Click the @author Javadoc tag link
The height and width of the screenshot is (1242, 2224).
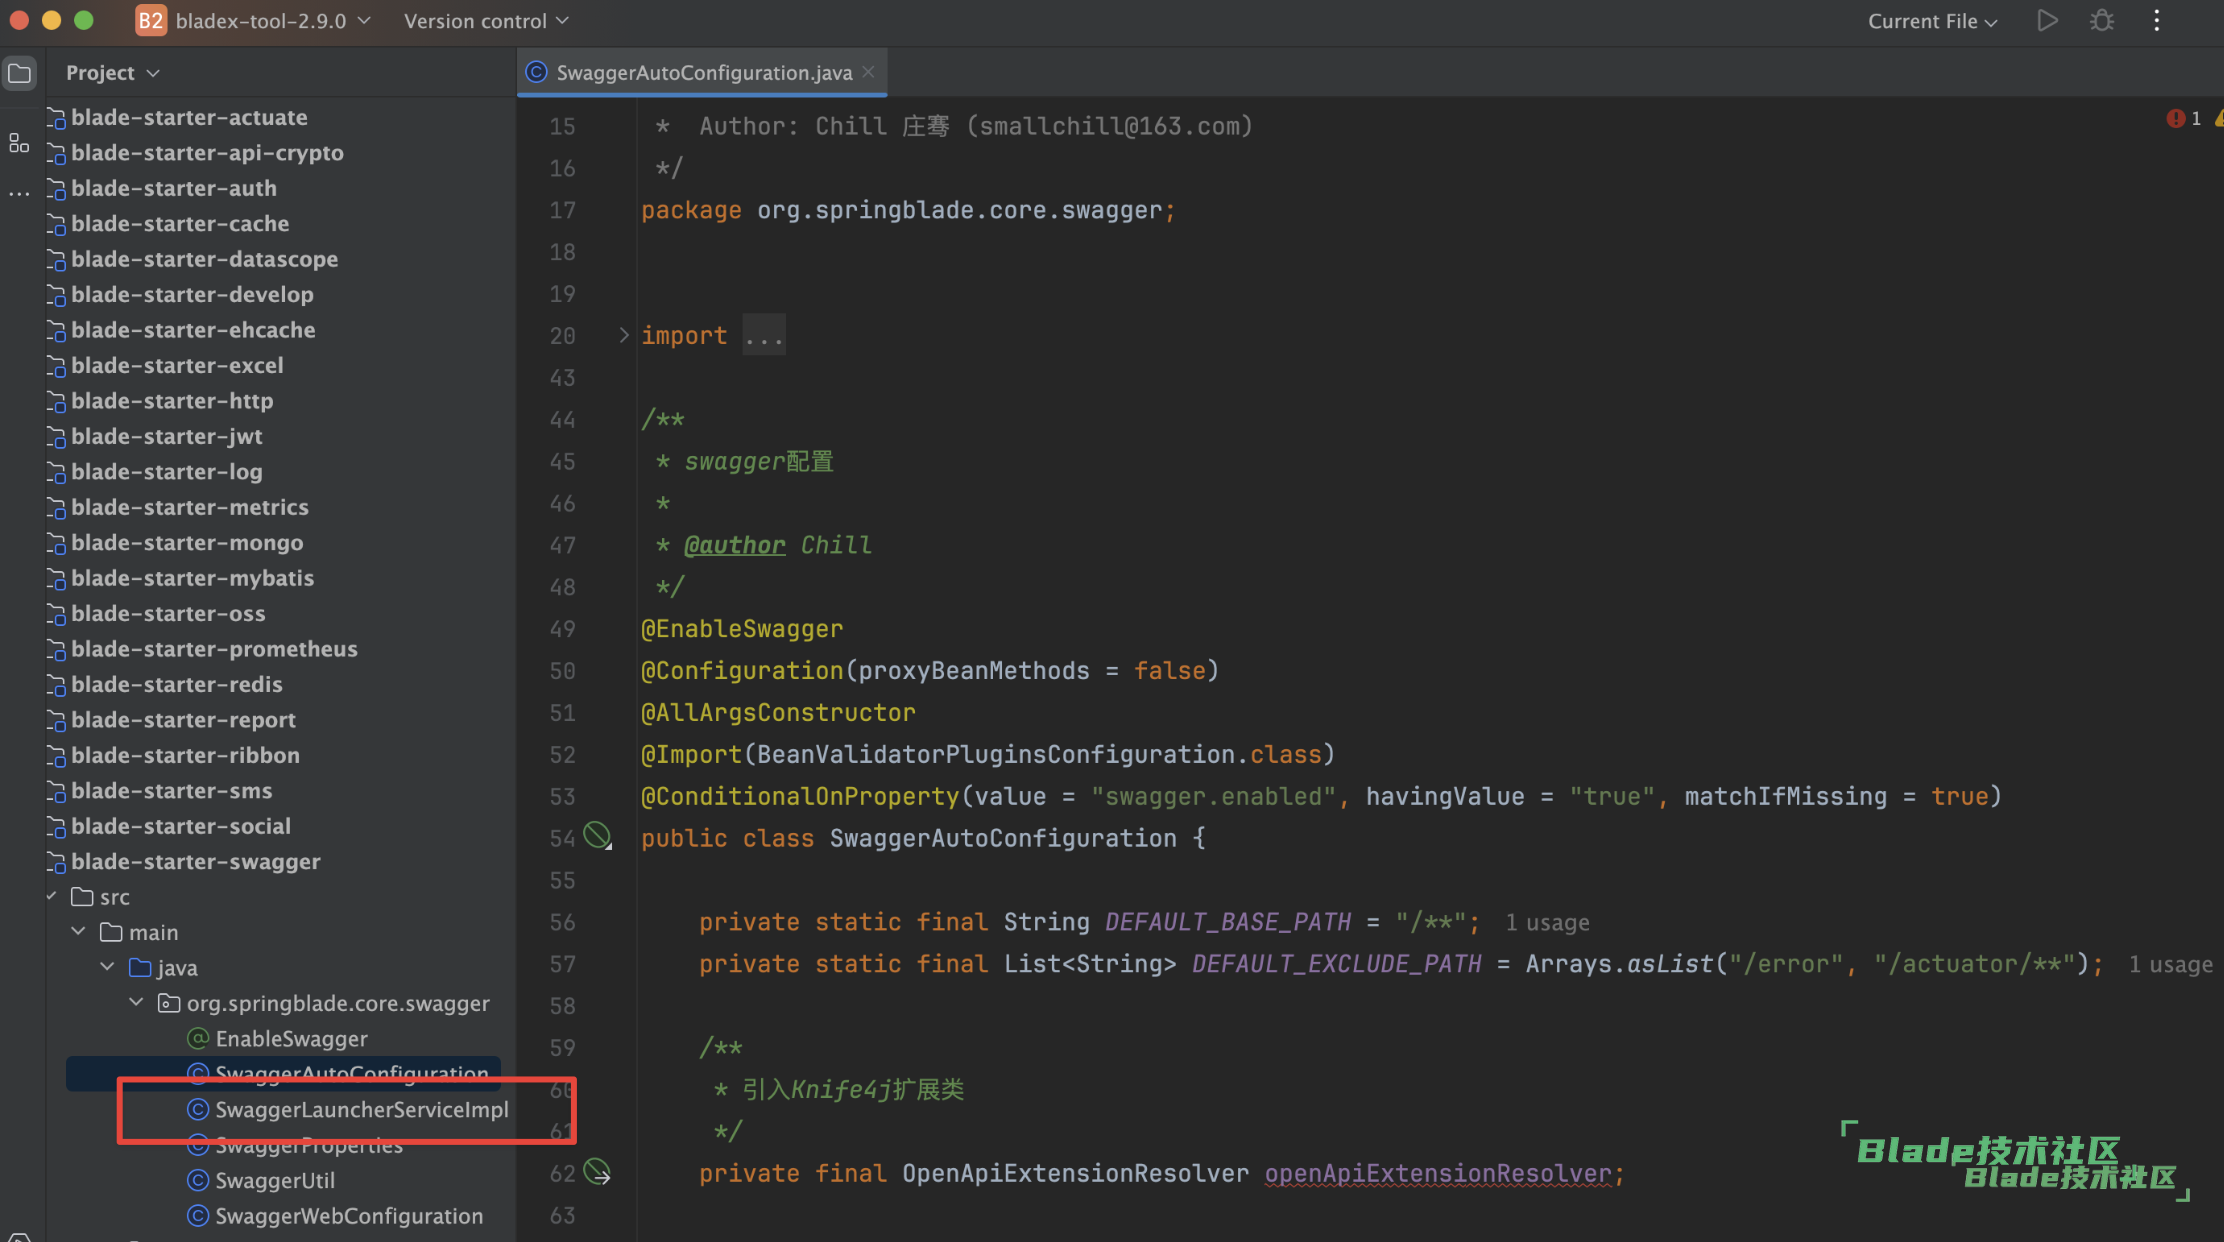pyautogui.click(x=735, y=545)
